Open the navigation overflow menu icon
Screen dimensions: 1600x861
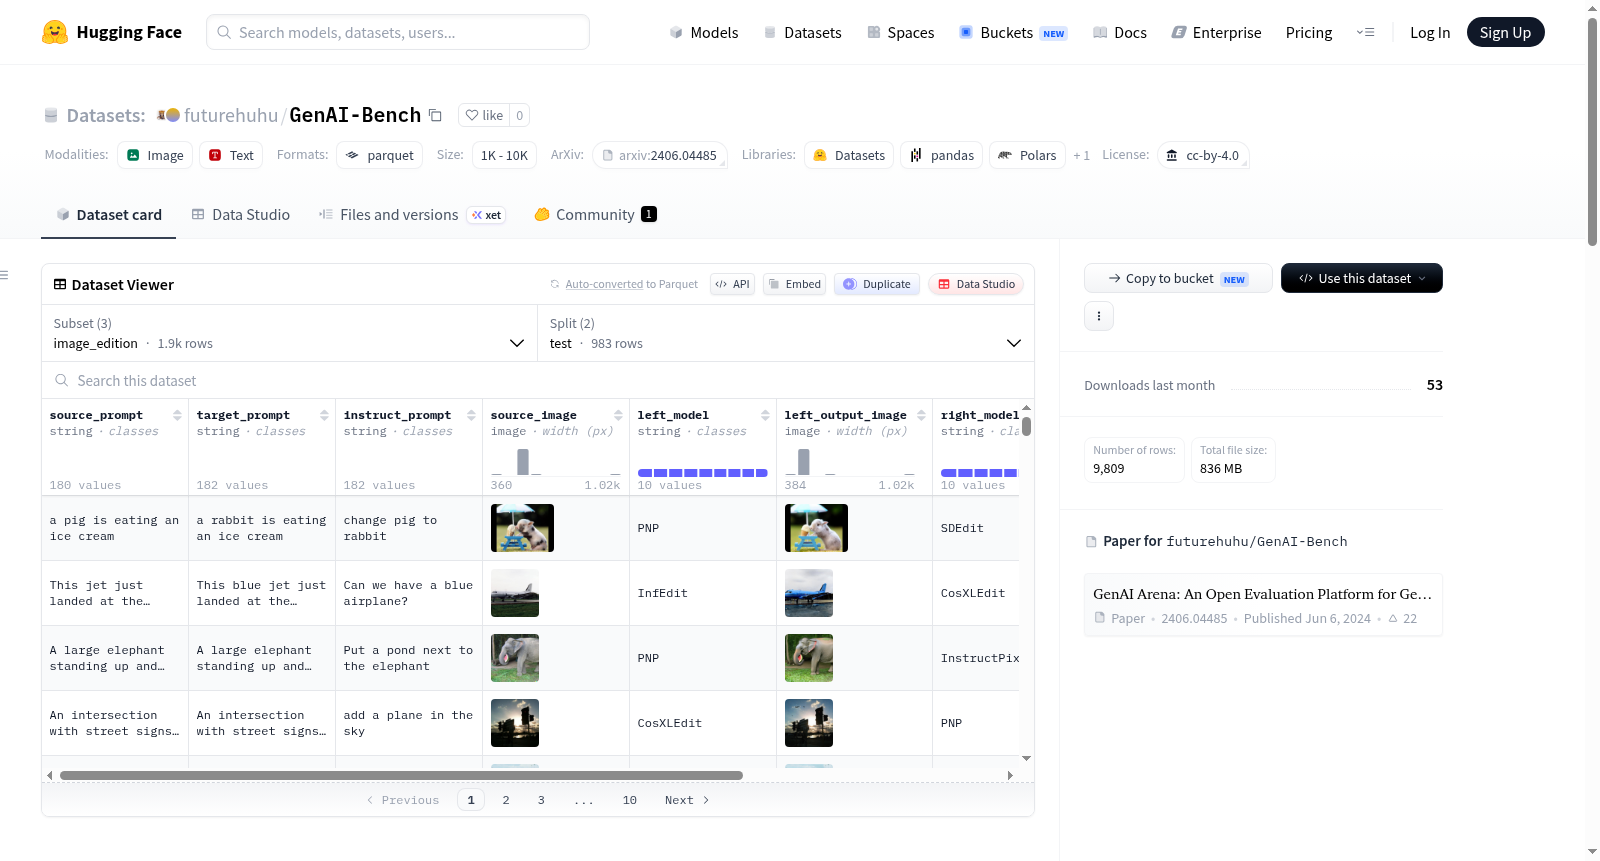pyautogui.click(x=1365, y=32)
